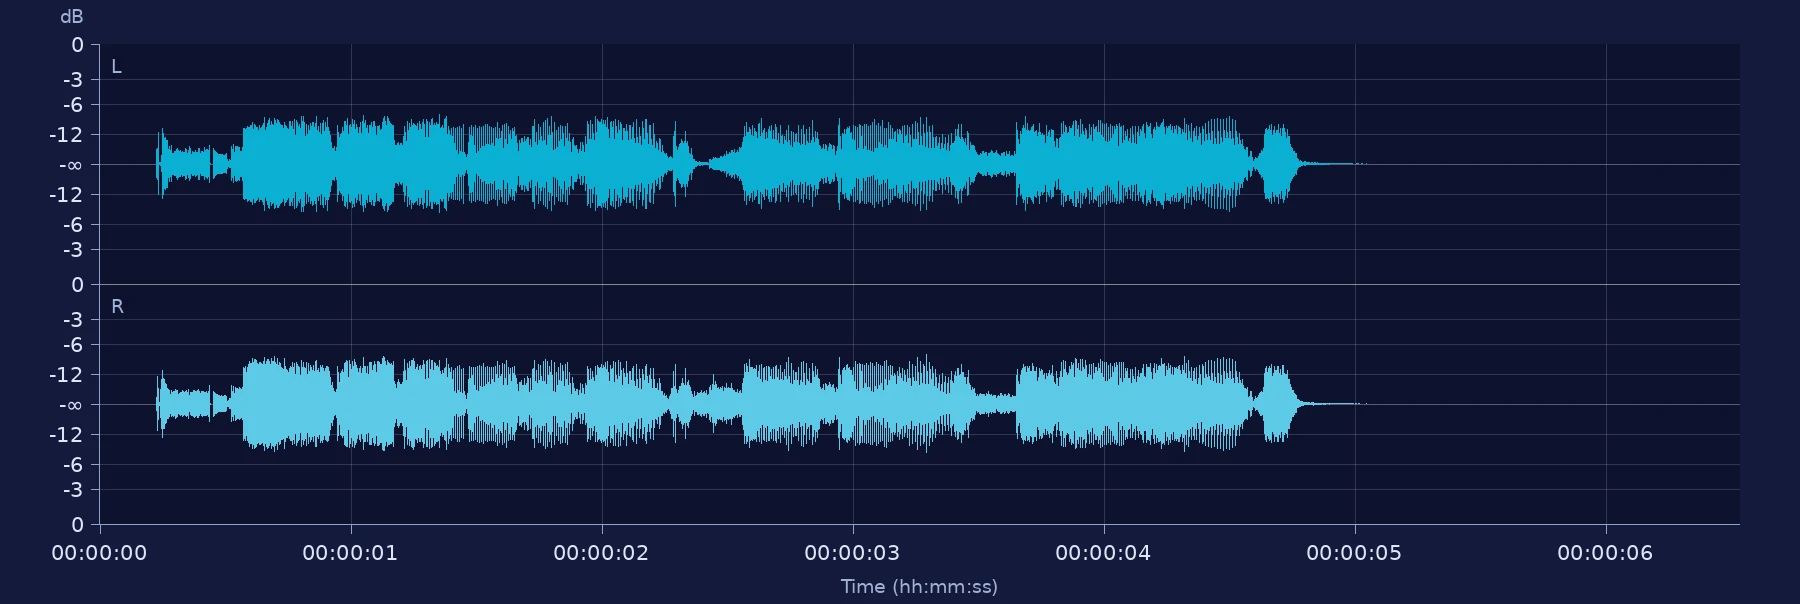Viewport: 1800px width, 604px height.
Task: Click the 00:00:05 time ruler label
Action: pos(1354,553)
